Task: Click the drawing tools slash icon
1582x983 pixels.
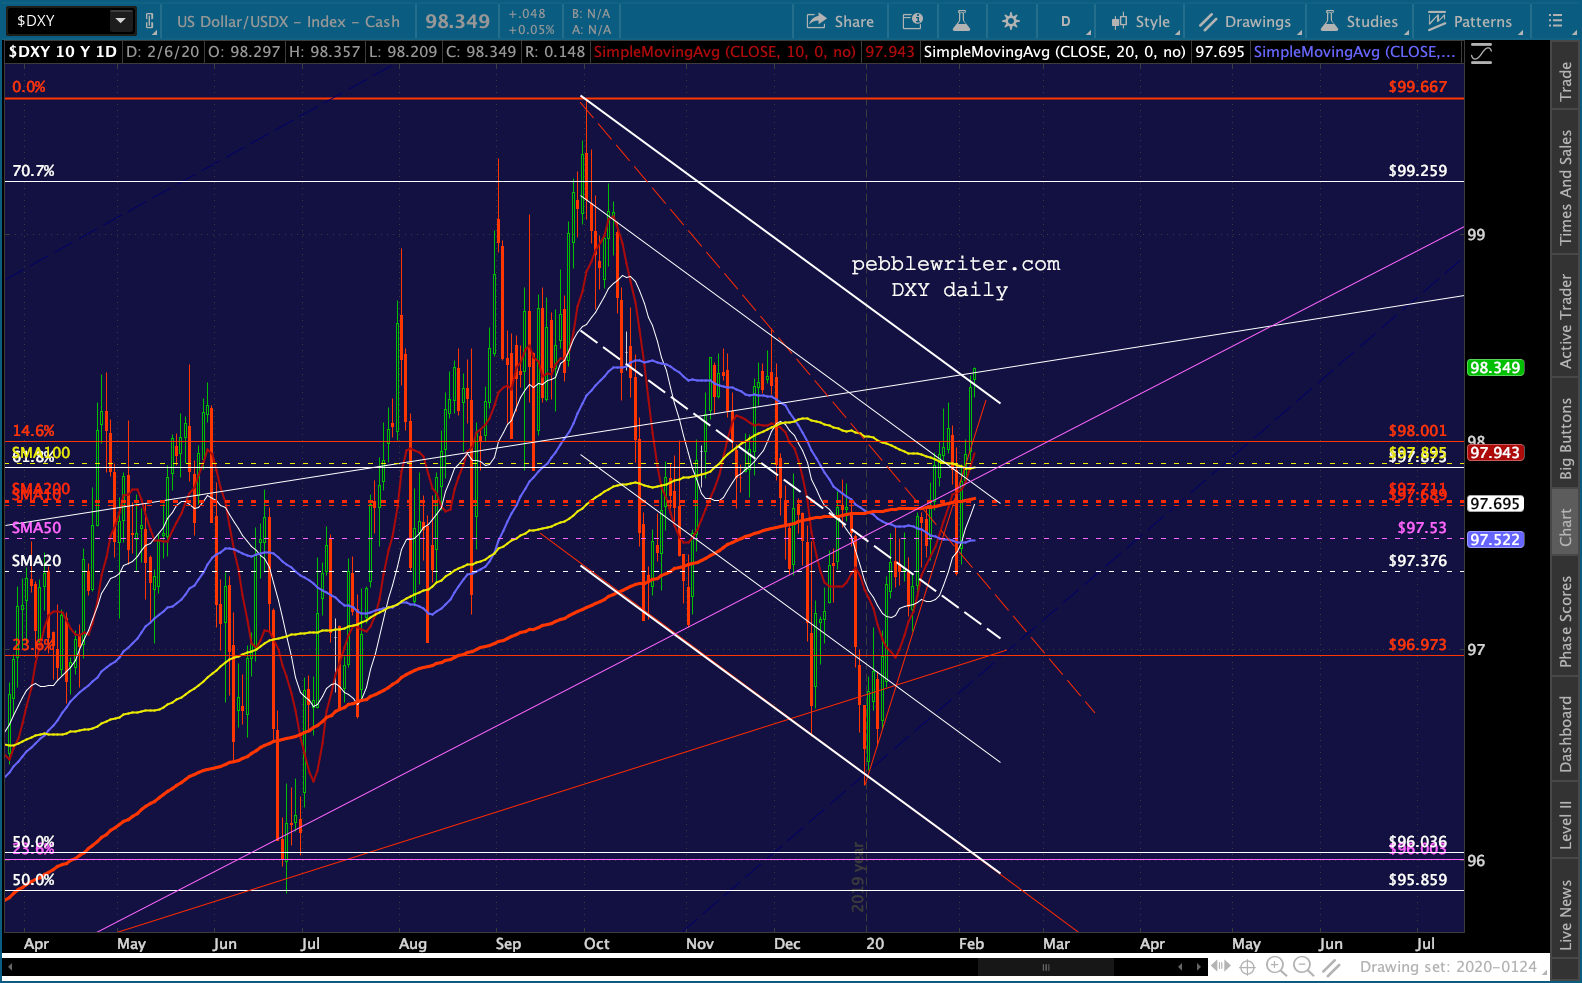Action: (x=1331, y=967)
